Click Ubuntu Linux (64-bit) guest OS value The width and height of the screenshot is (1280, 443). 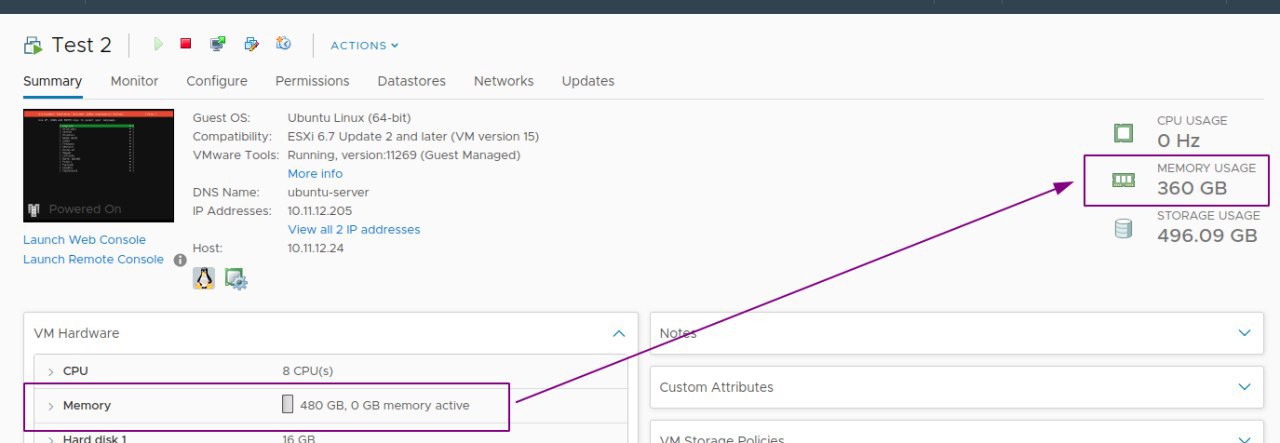coord(349,118)
